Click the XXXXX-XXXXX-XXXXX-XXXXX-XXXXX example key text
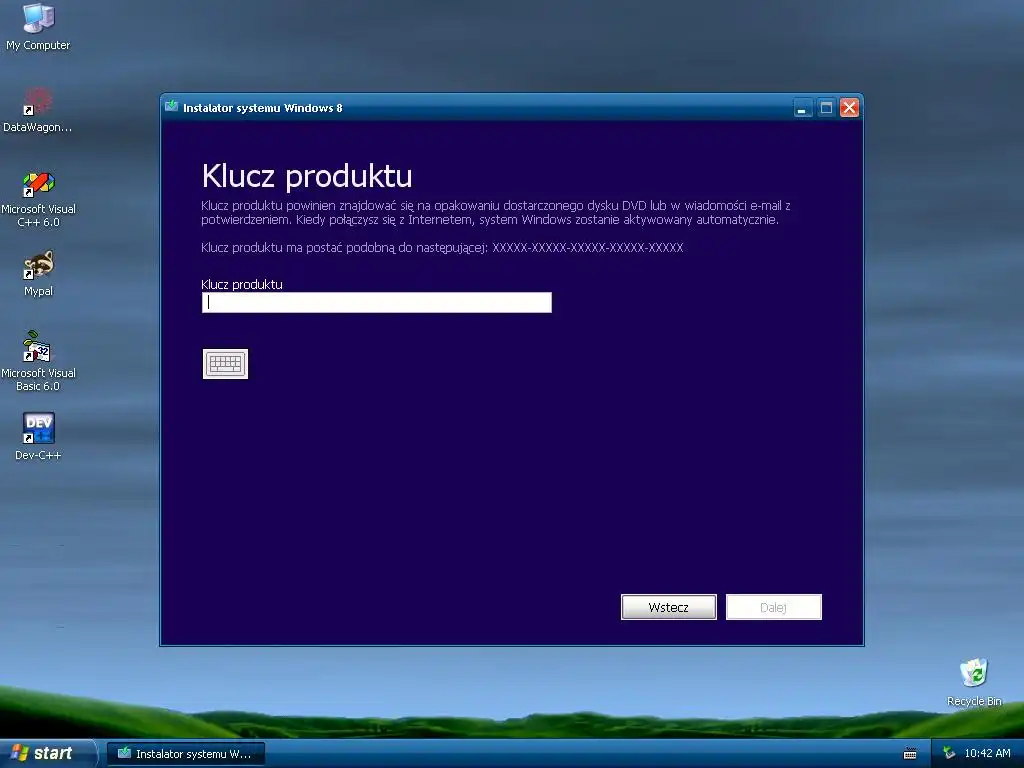 [588, 248]
